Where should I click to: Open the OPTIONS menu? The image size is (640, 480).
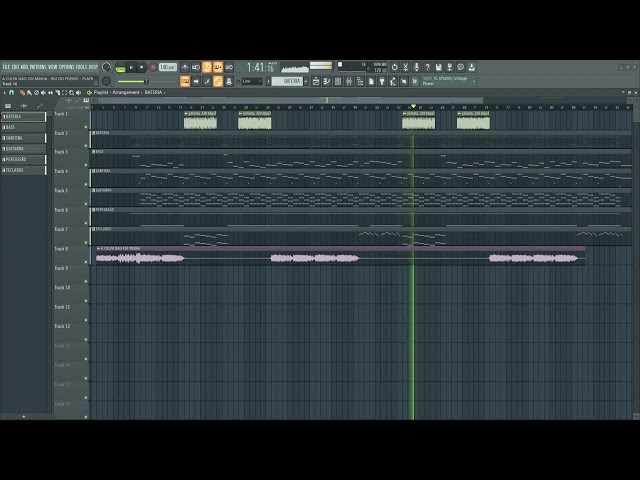[x=67, y=67]
